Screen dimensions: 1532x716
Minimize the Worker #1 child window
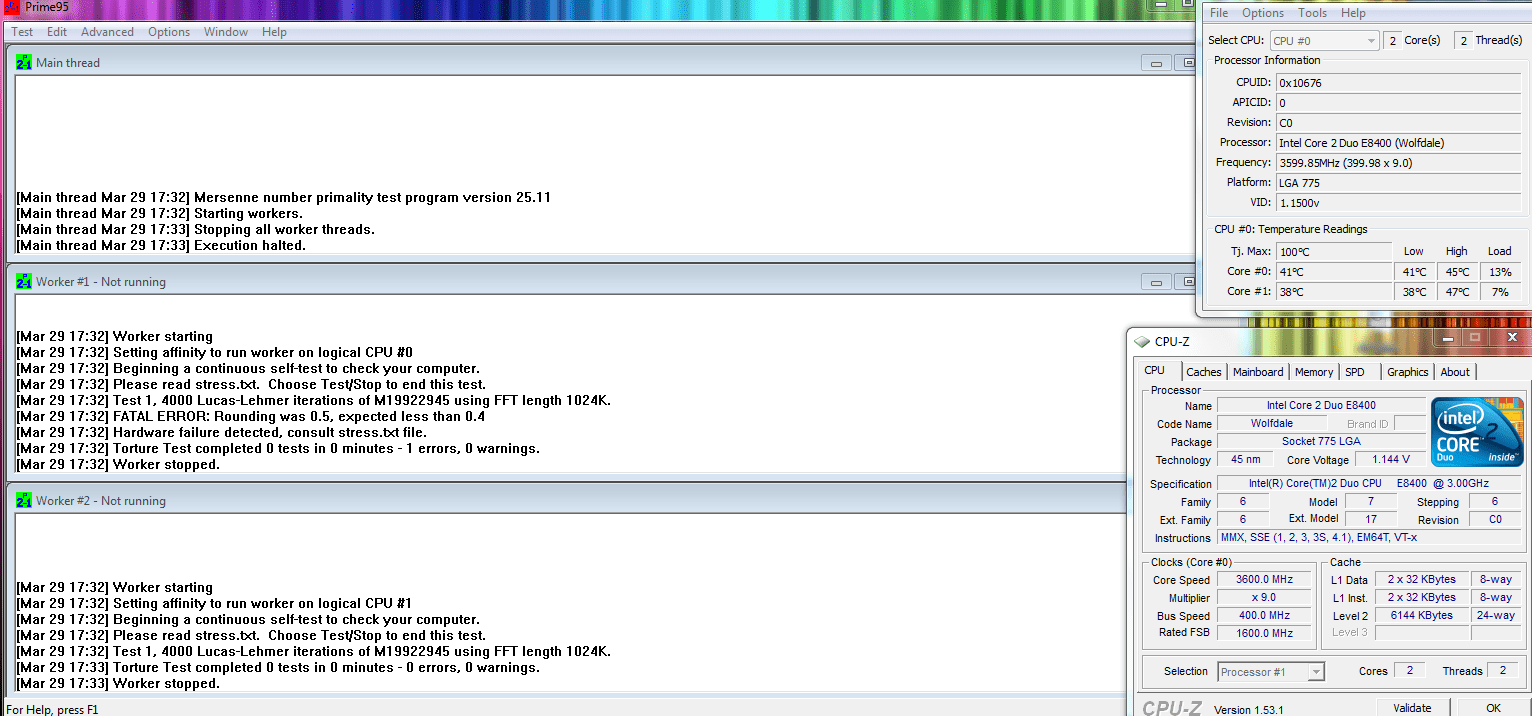coord(1156,282)
